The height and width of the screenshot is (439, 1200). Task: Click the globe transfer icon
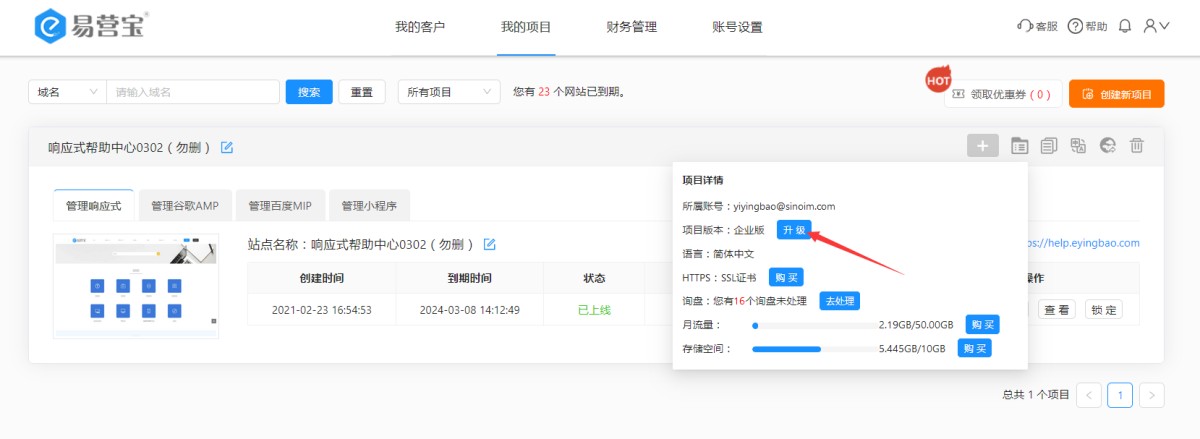click(1107, 146)
